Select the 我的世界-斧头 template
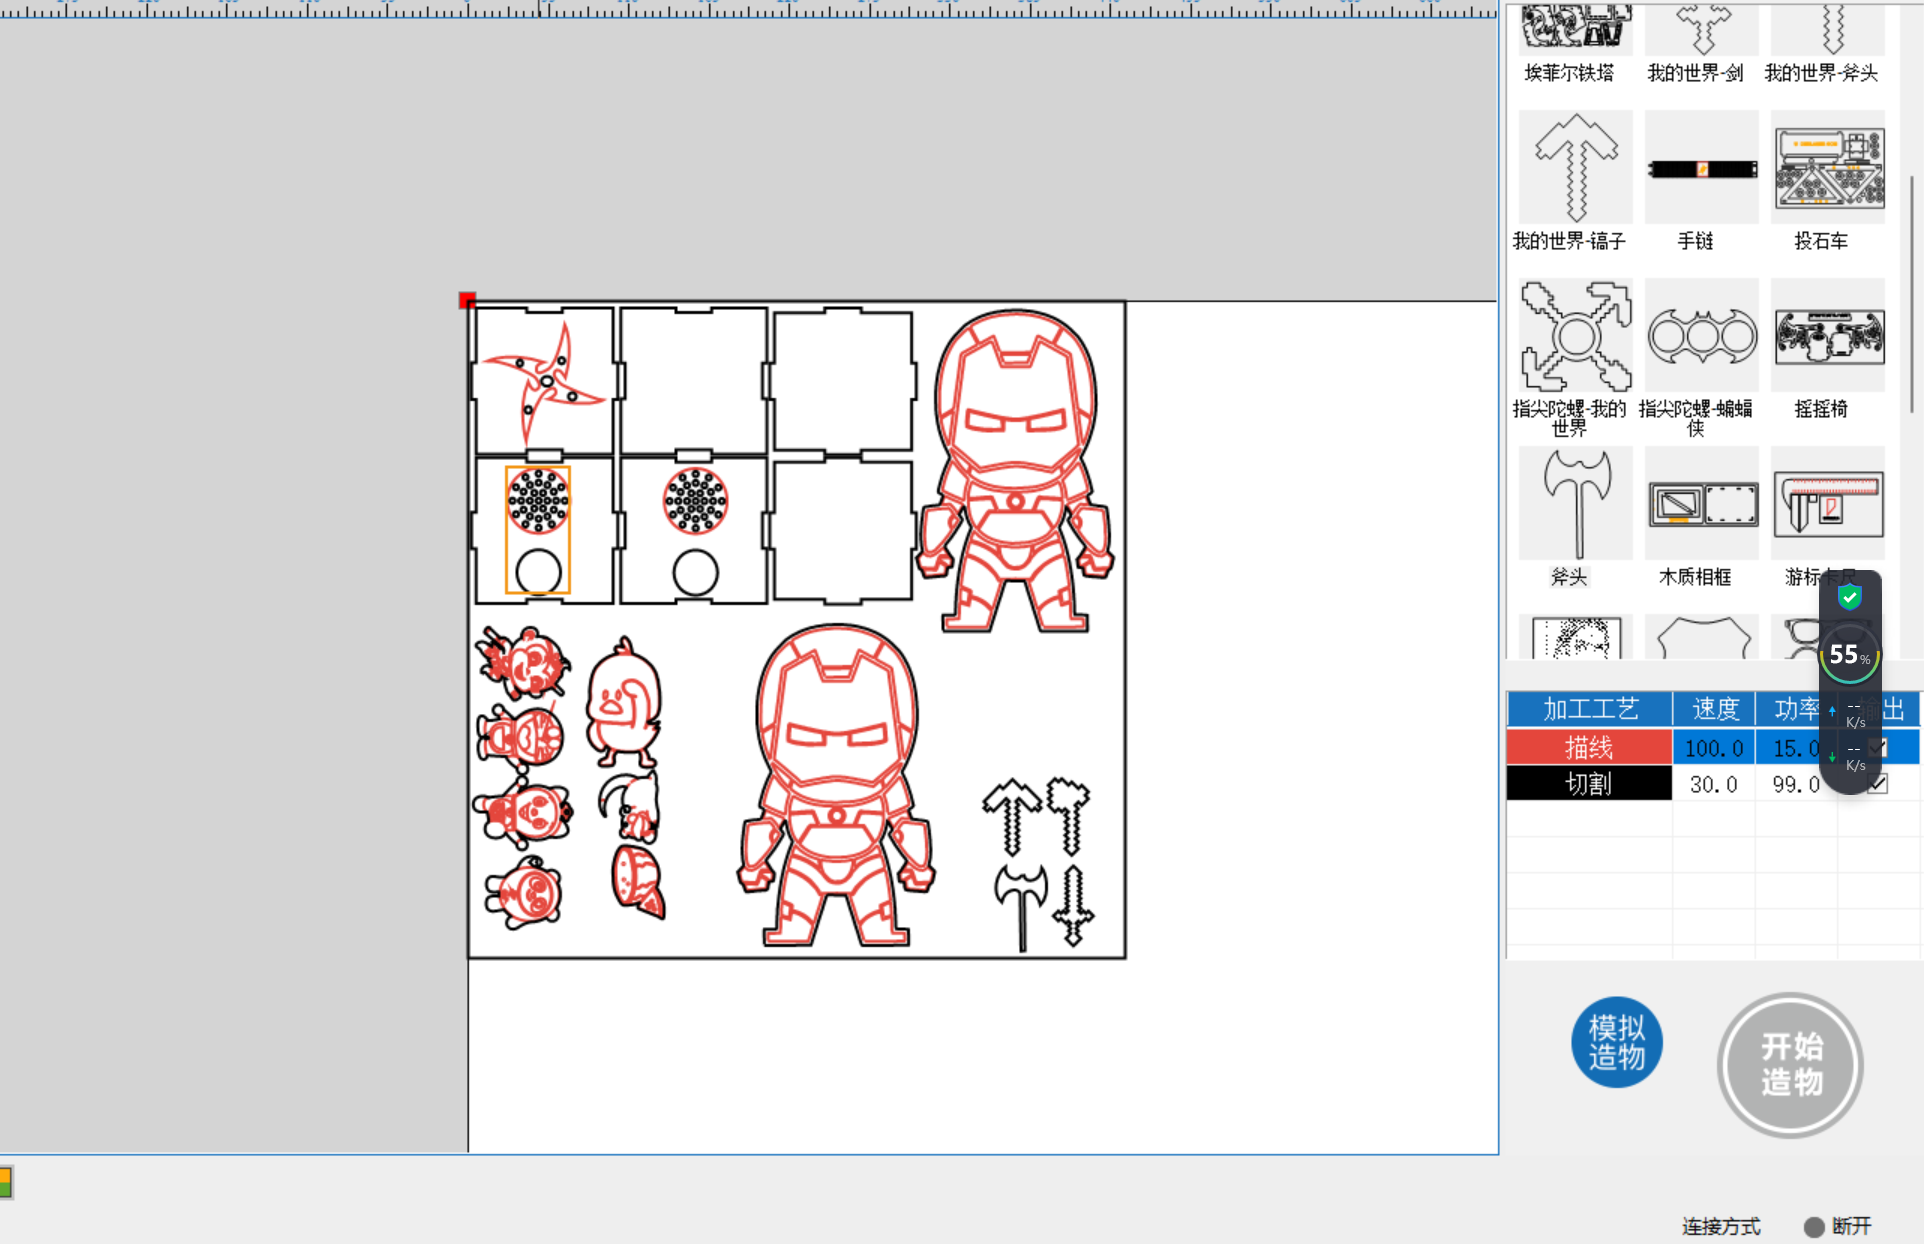1924x1244 pixels. (1828, 30)
